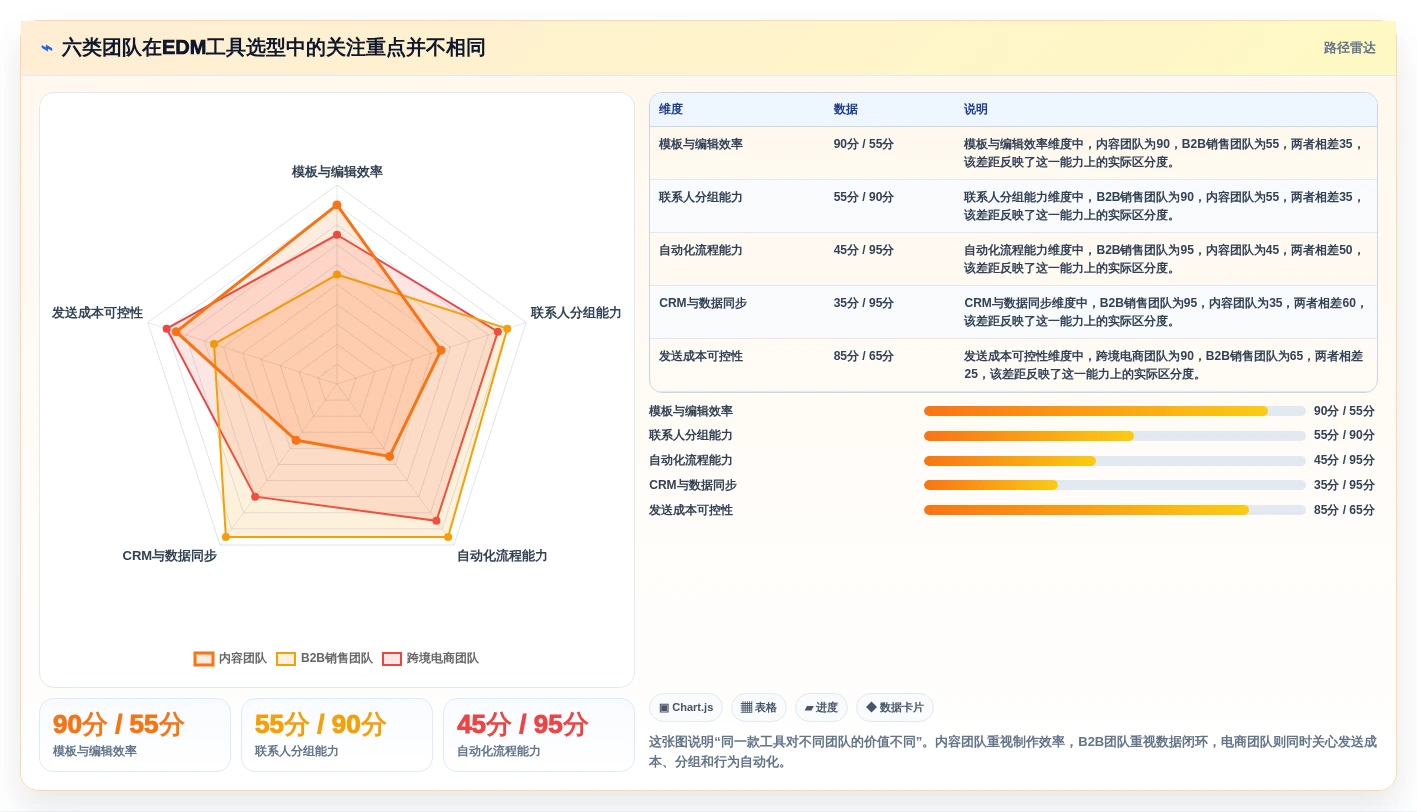1417x812 pixels.
Task: Select the 数据卡片 tag
Action: 895,707
